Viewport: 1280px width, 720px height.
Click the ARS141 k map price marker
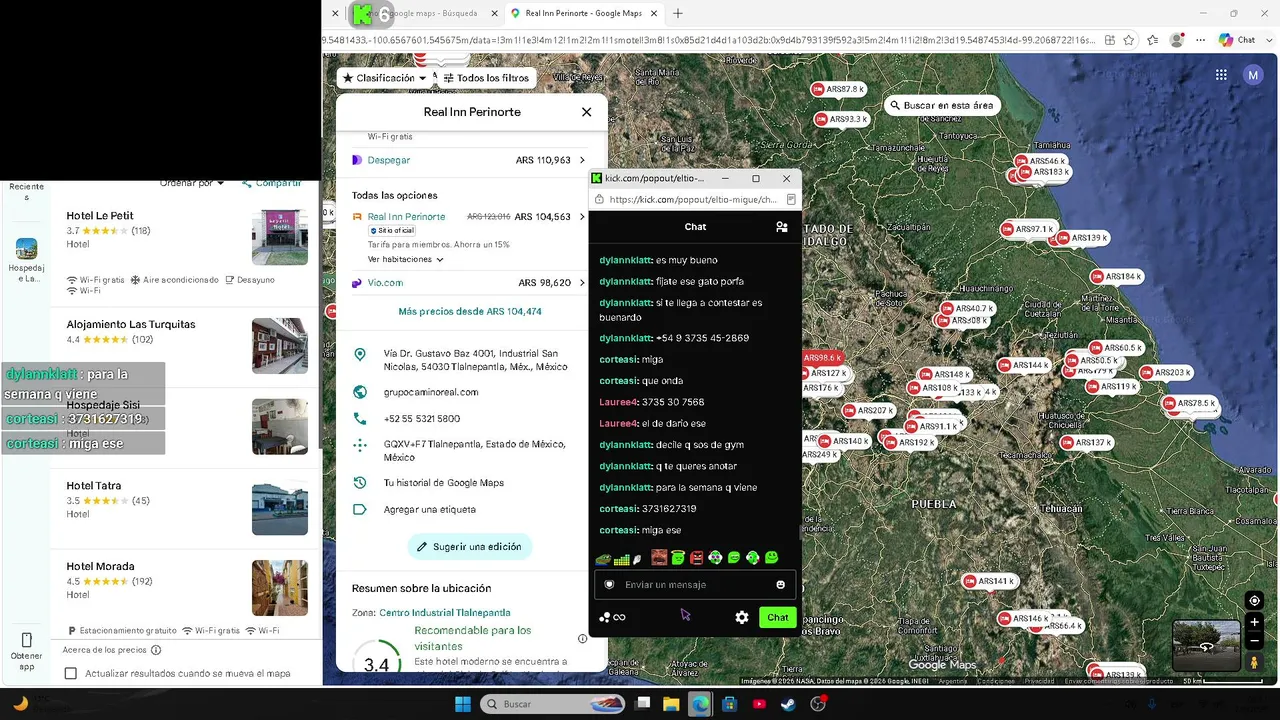(989, 581)
